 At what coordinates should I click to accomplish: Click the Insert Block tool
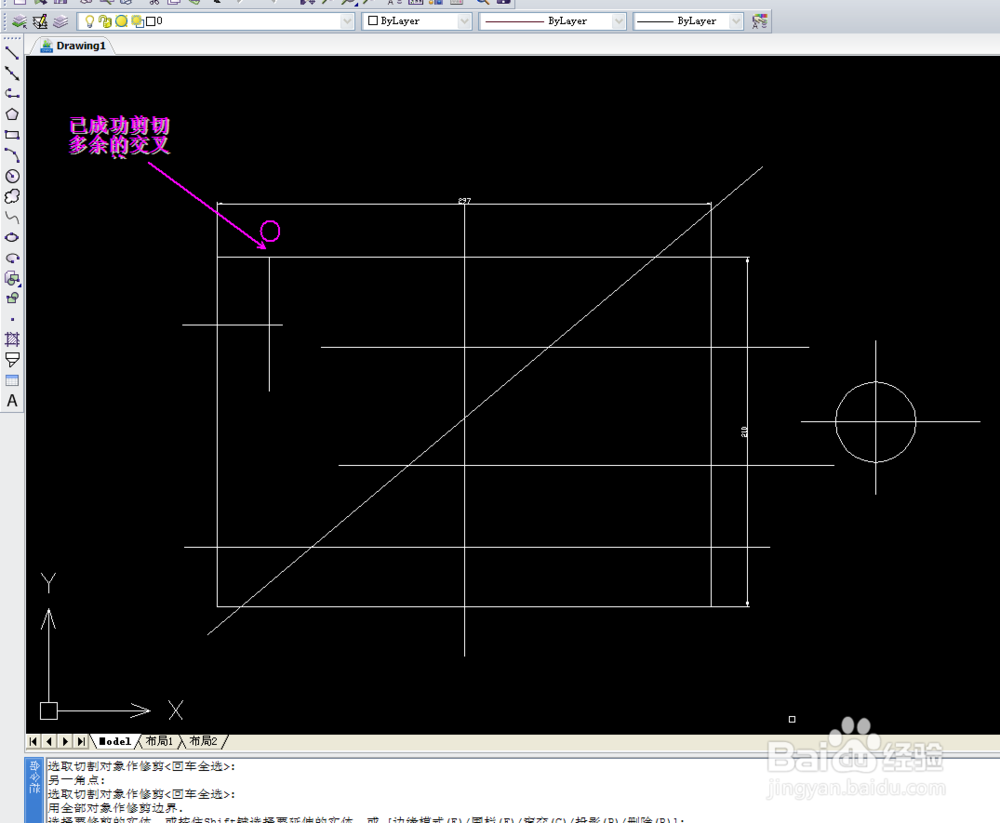11,278
